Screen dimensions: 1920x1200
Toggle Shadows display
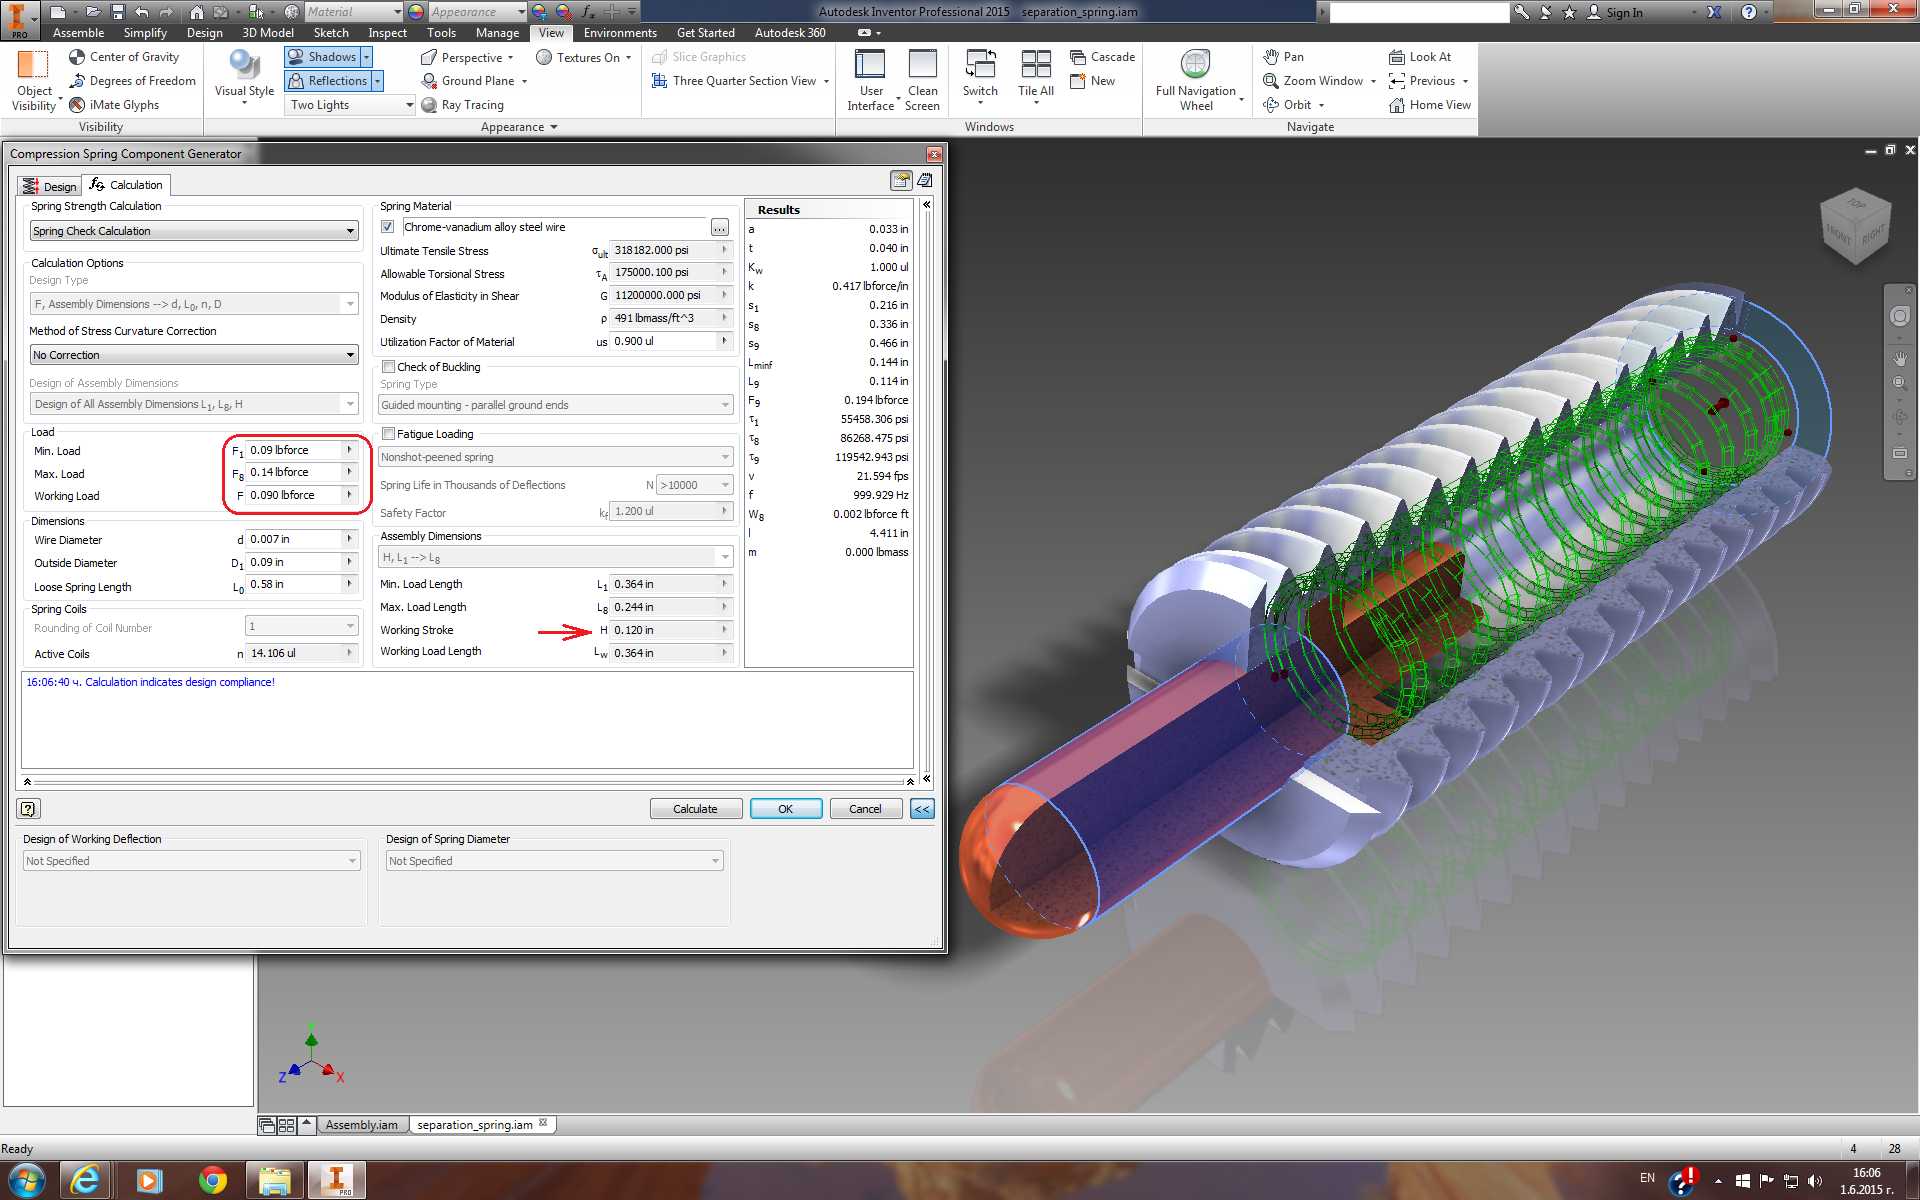(322, 57)
